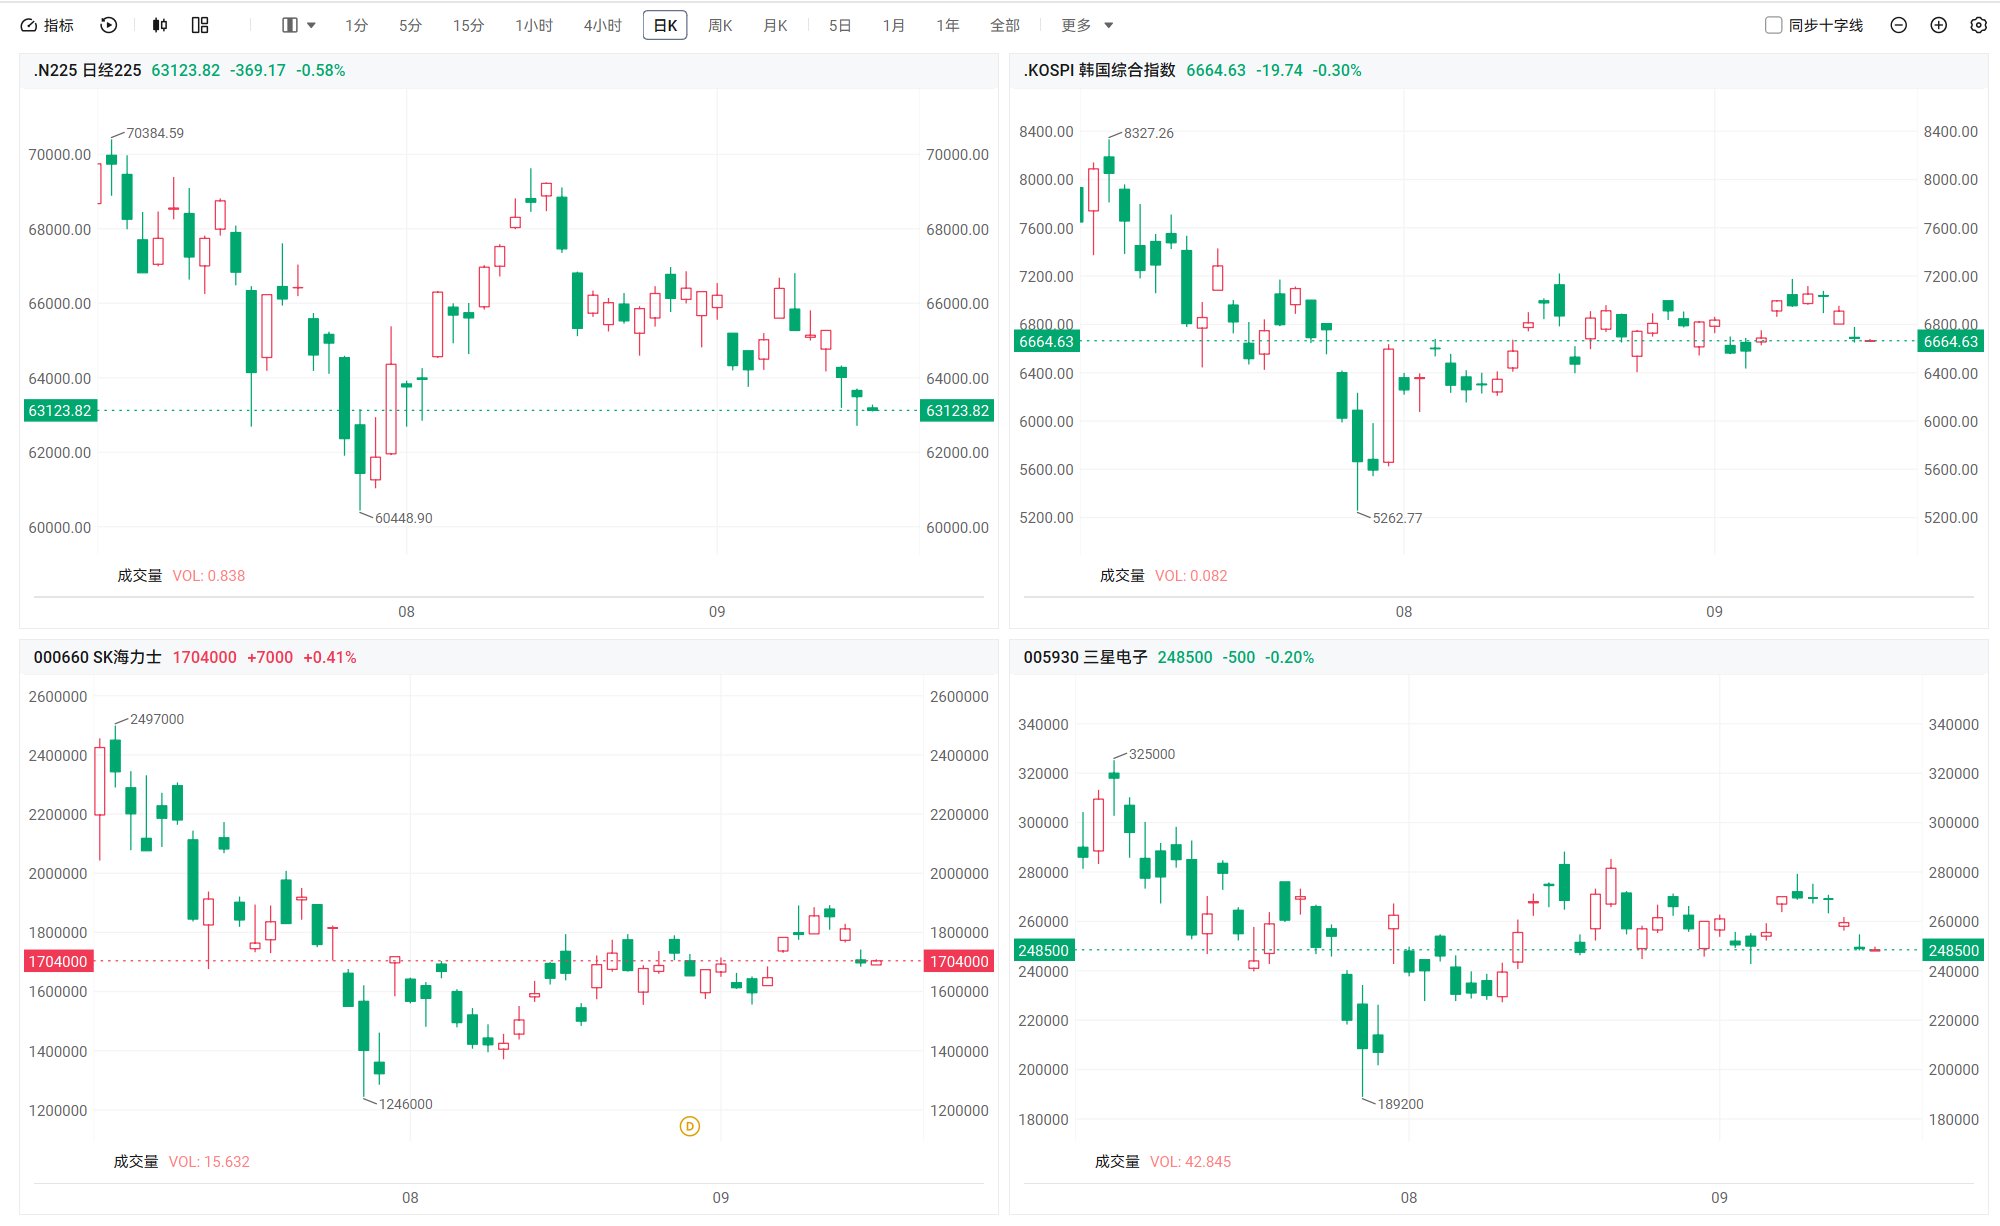
Task: Click the zoom in plus icon
Action: click(x=1938, y=25)
